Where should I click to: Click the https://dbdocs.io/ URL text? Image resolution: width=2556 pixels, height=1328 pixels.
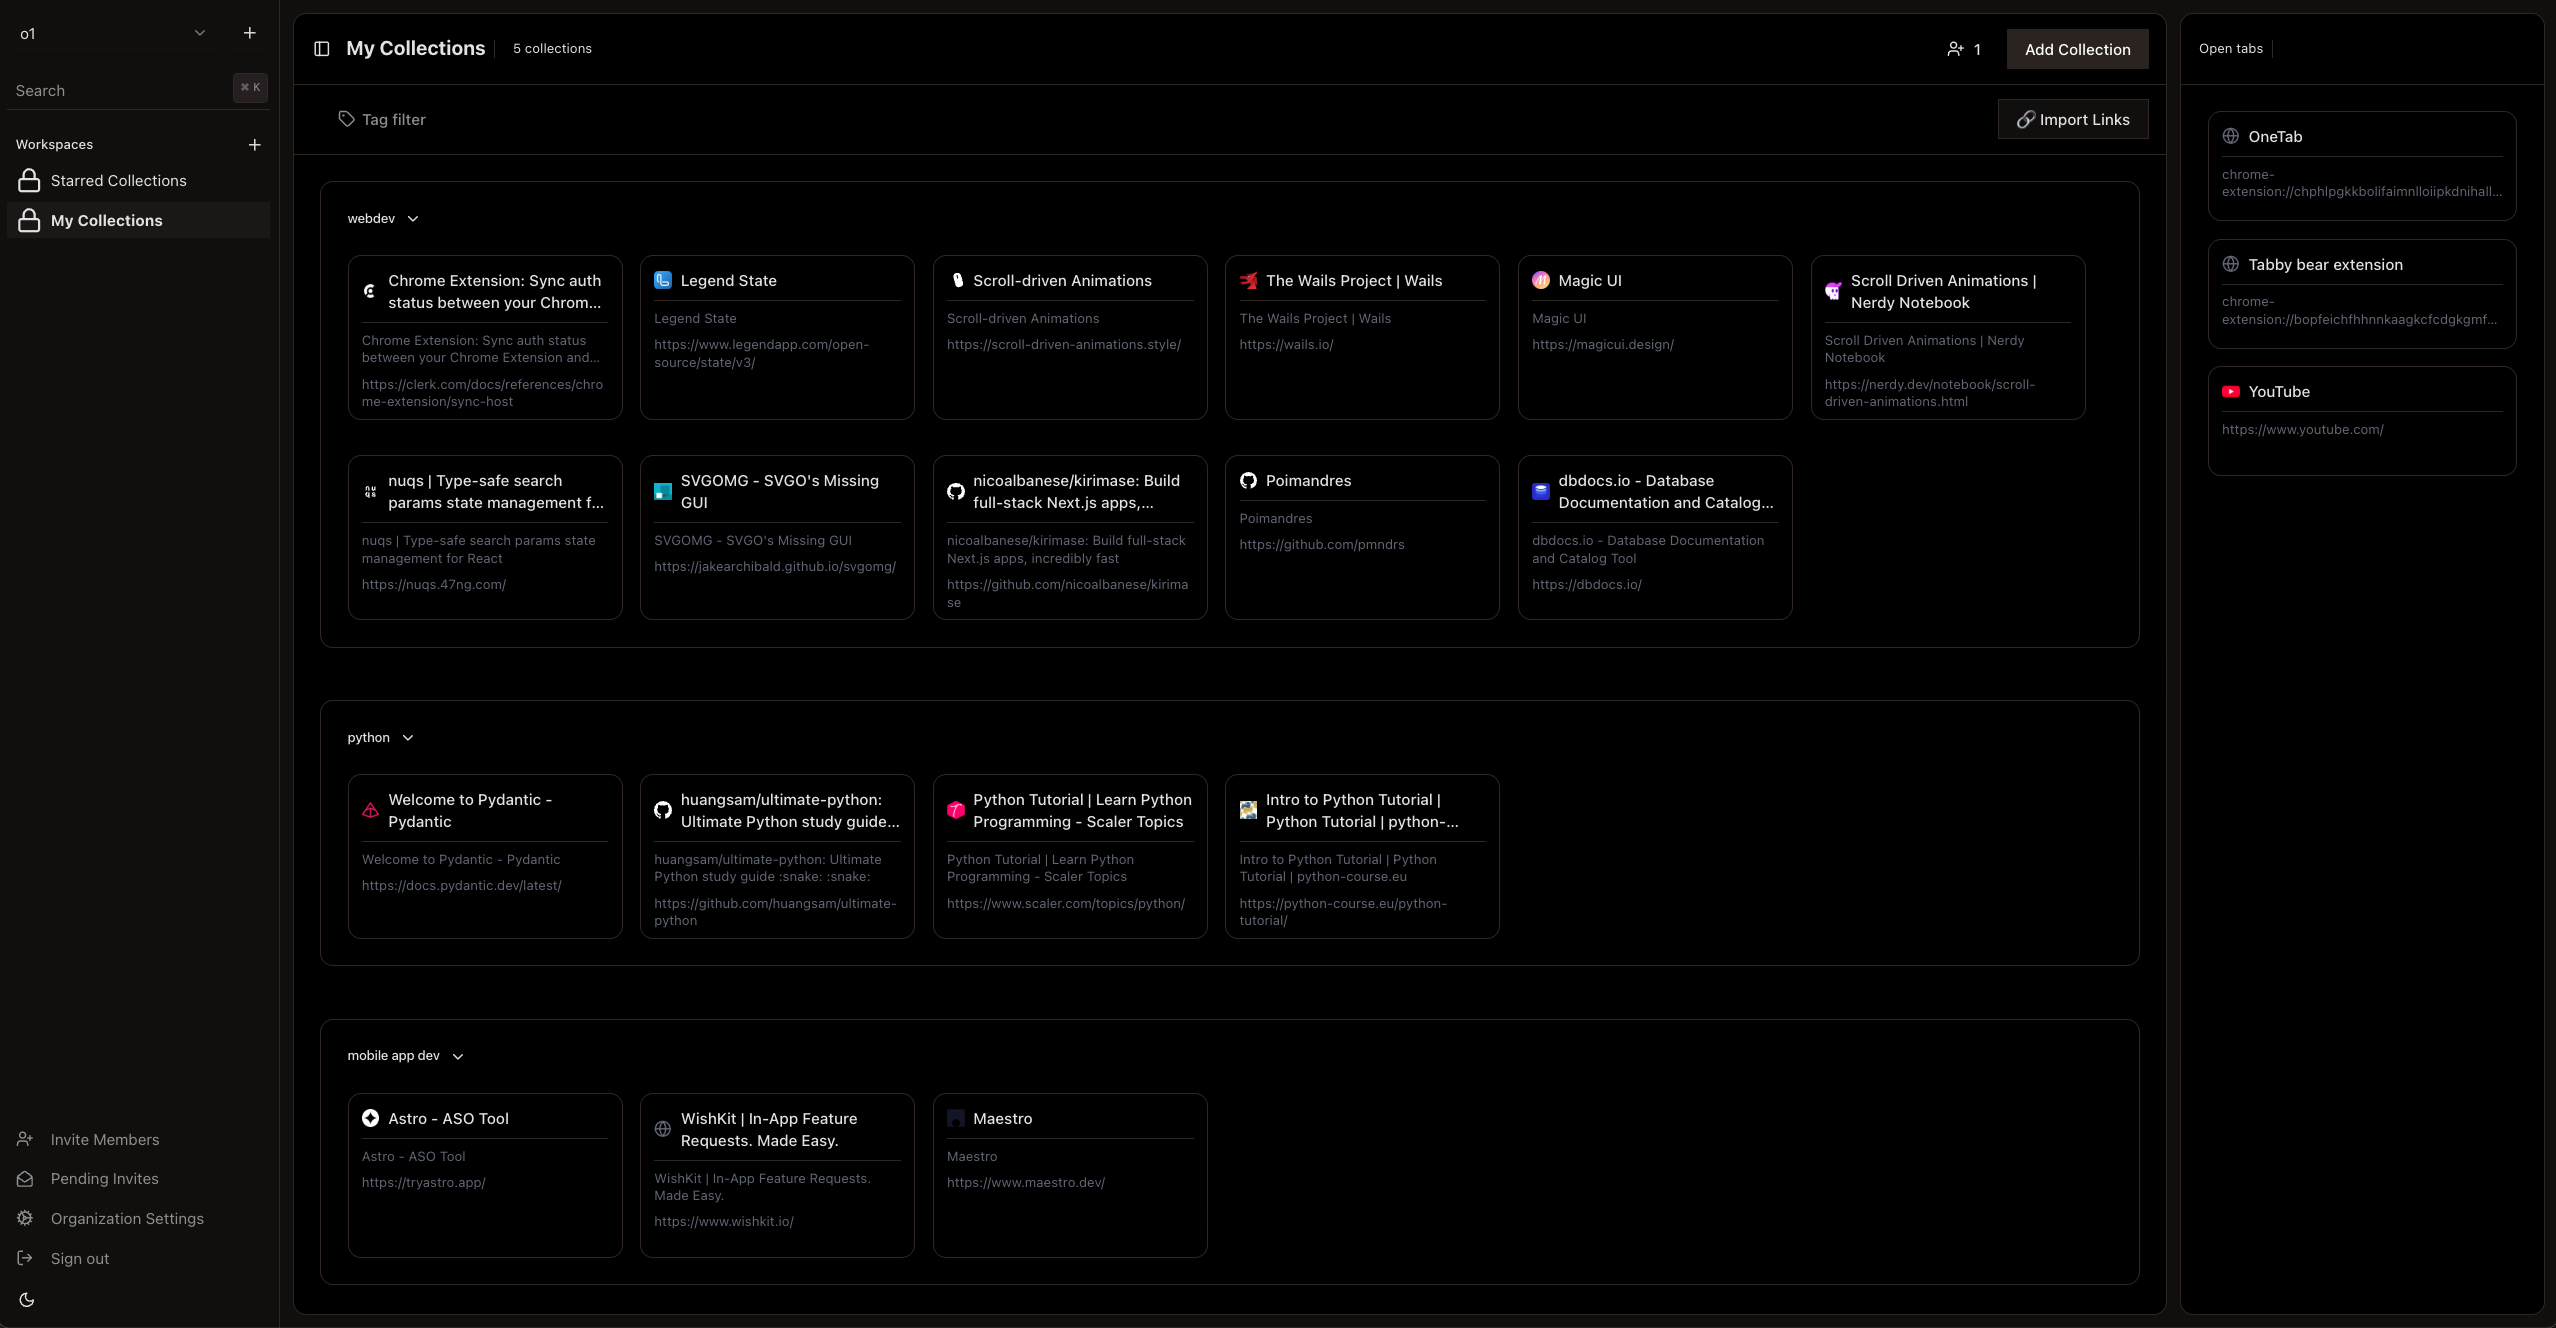click(1586, 585)
